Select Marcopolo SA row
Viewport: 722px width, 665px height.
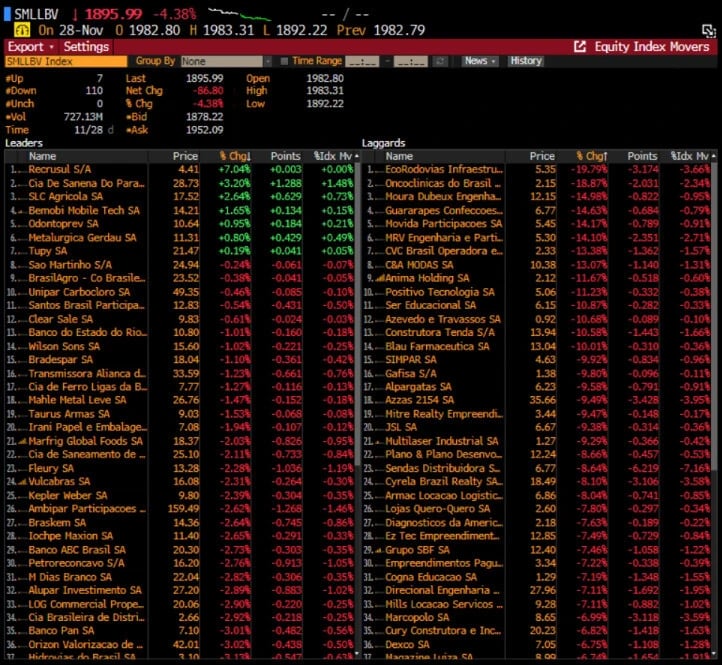click(x=536, y=618)
